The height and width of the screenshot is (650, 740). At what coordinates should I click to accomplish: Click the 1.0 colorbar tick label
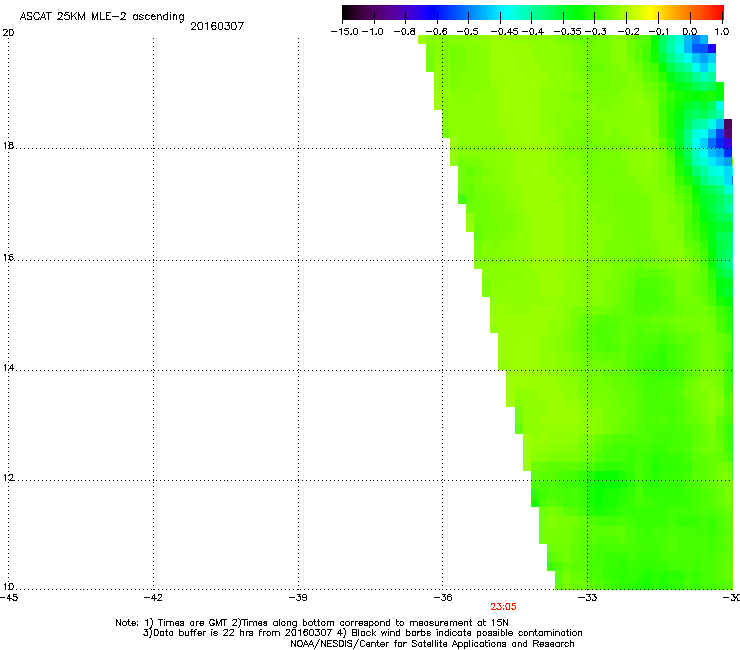(722, 32)
